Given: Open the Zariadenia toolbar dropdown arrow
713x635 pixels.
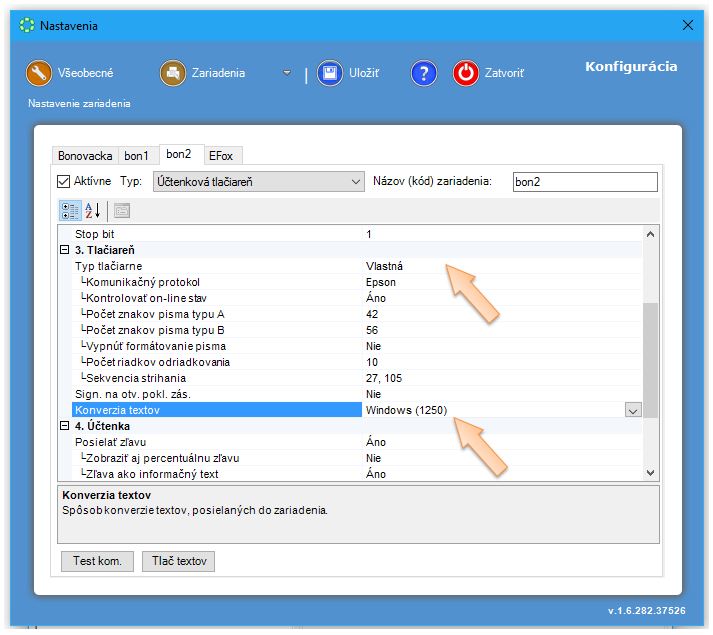Looking at the screenshot, I should click(287, 73).
